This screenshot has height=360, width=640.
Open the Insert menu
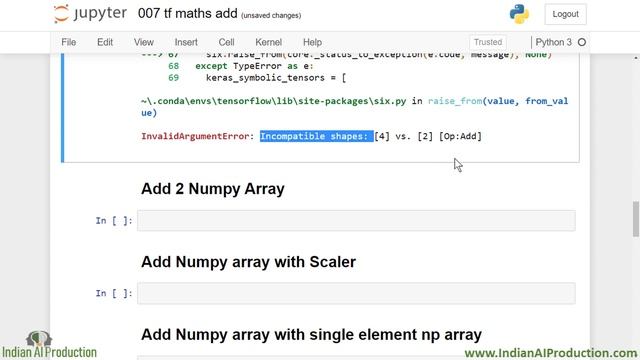pyautogui.click(x=186, y=42)
